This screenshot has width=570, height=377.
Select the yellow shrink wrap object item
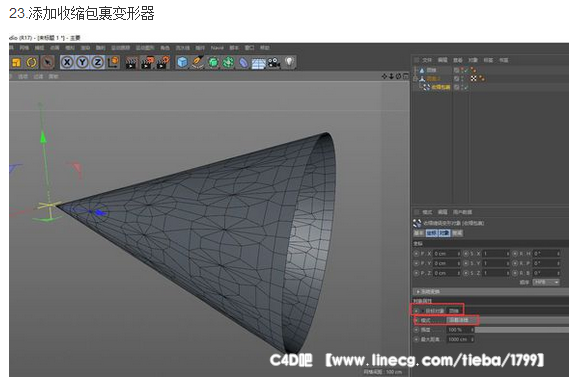441,87
